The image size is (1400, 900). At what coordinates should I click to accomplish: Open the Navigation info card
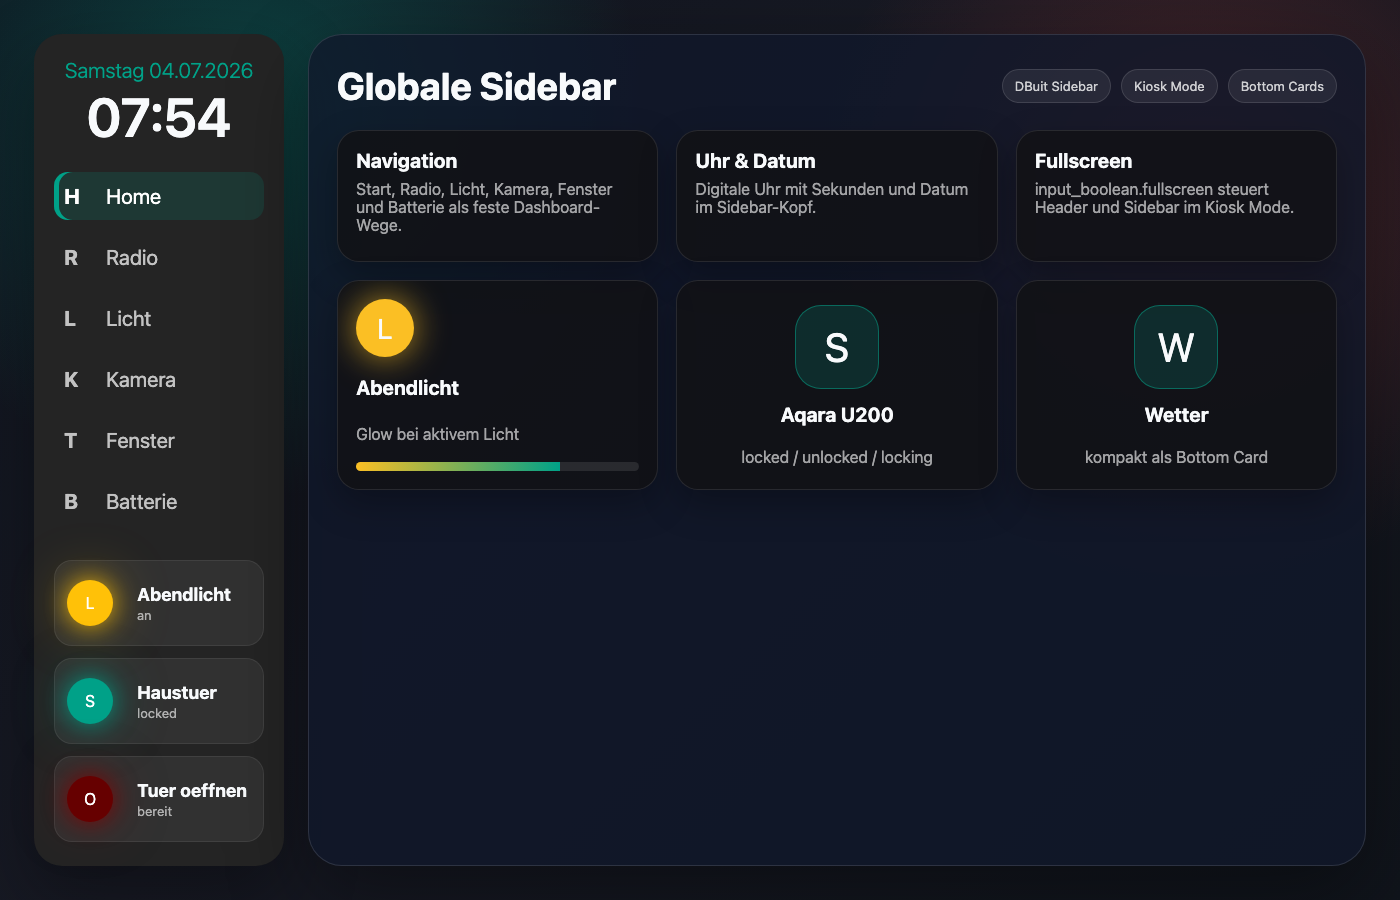[497, 196]
